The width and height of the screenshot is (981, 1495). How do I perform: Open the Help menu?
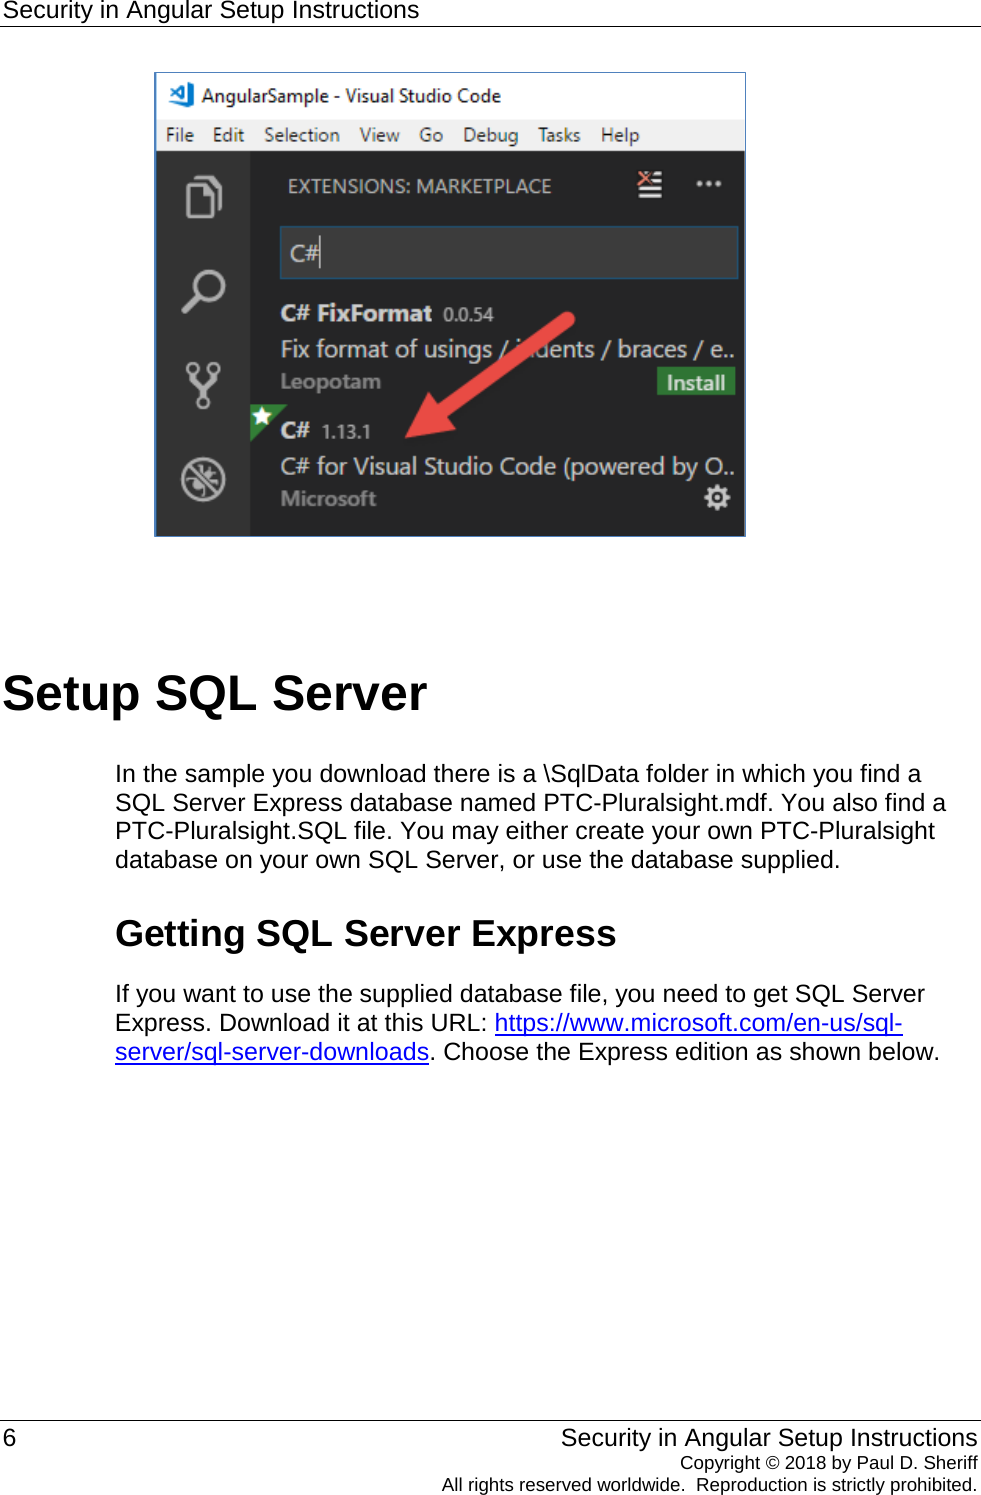(619, 134)
